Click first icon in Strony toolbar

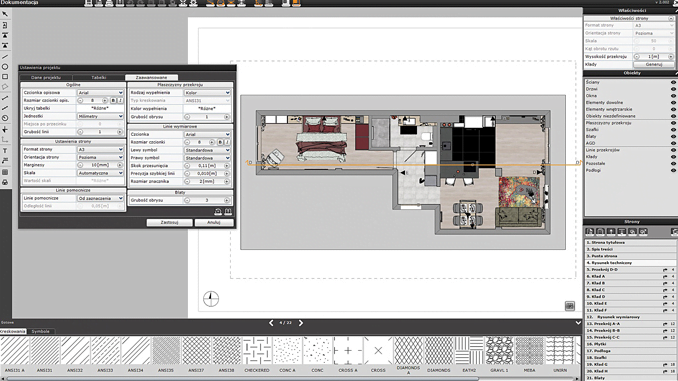(x=590, y=232)
